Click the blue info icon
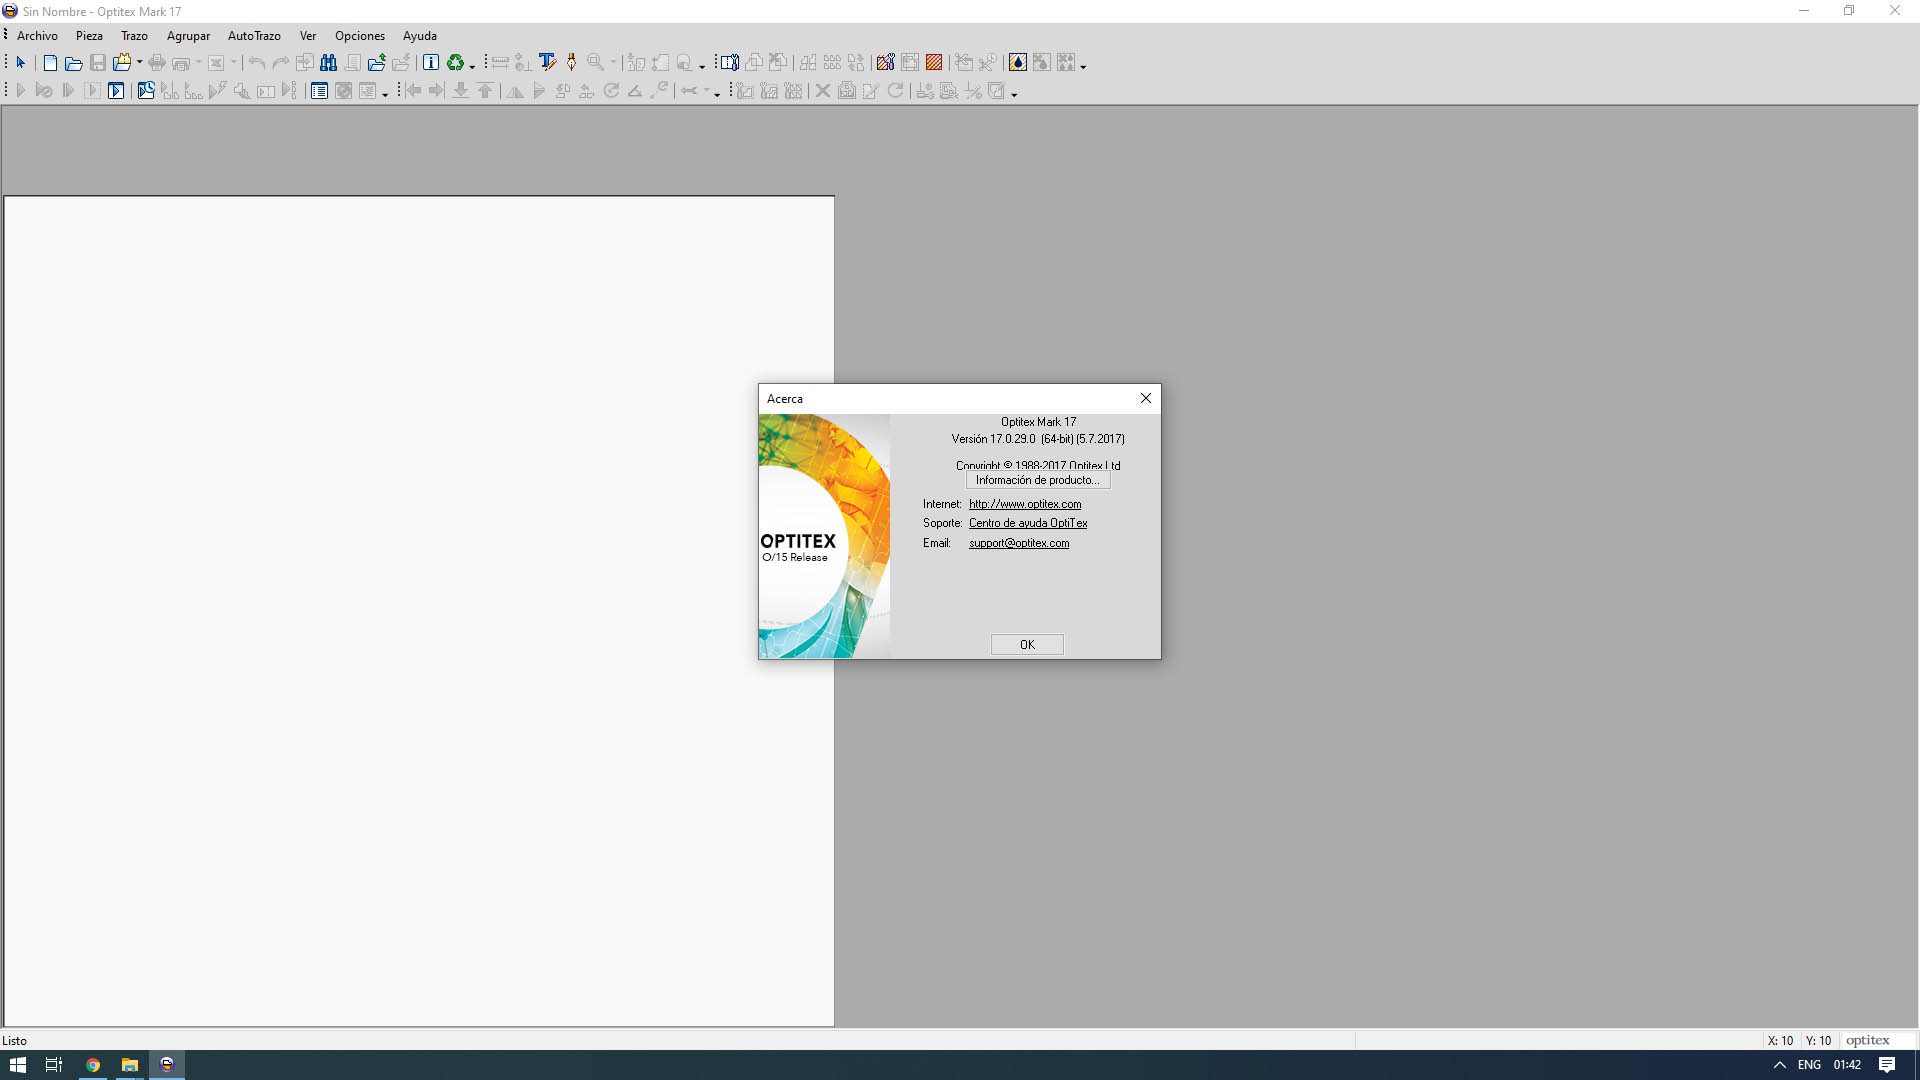Screen dimensions: 1920x1080 (x=431, y=63)
